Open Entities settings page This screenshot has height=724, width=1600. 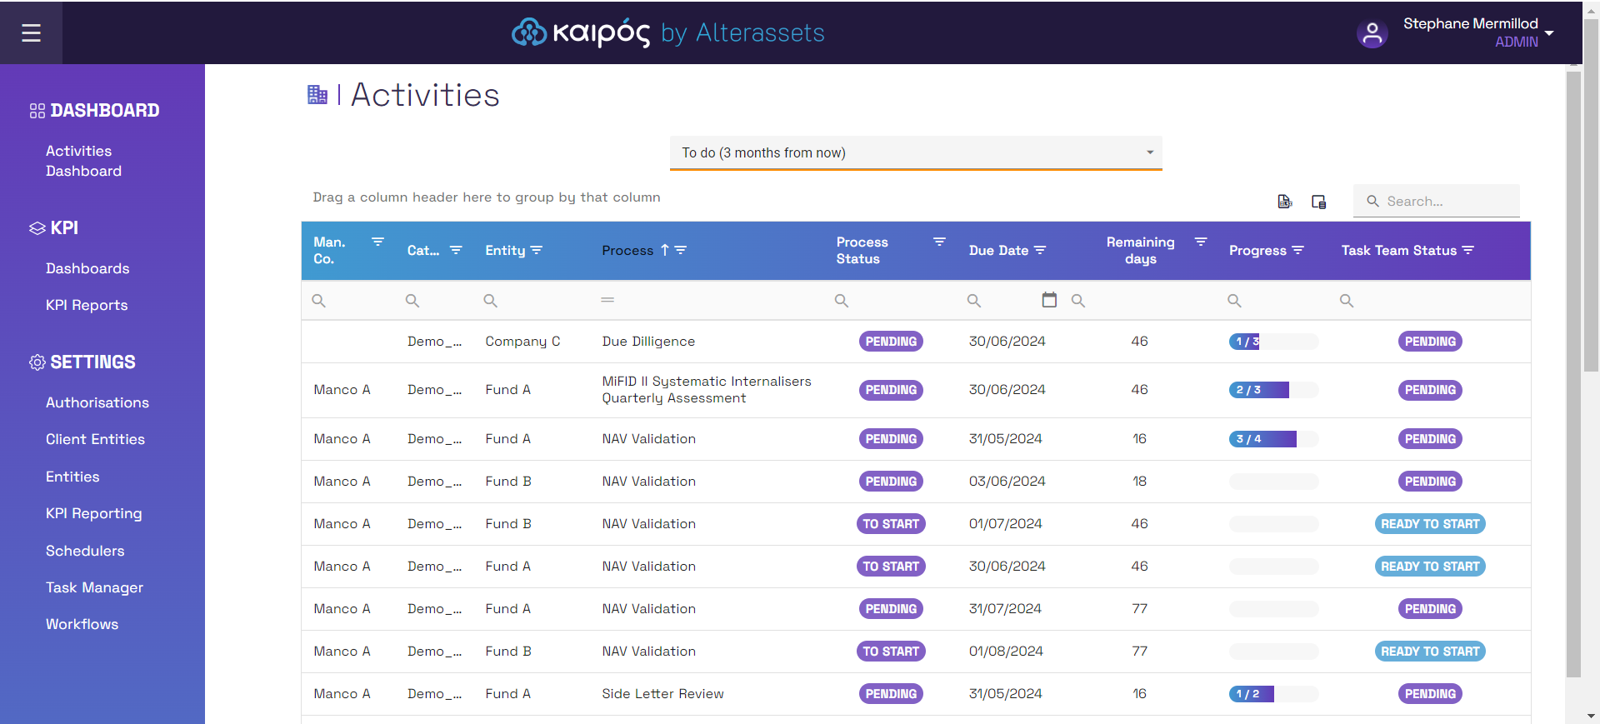[x=73, y=477]
